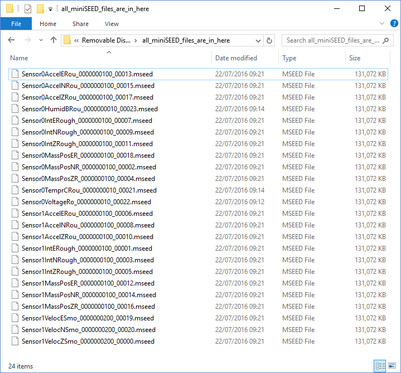Expand the ribbon with the chevron

(382, 23)
